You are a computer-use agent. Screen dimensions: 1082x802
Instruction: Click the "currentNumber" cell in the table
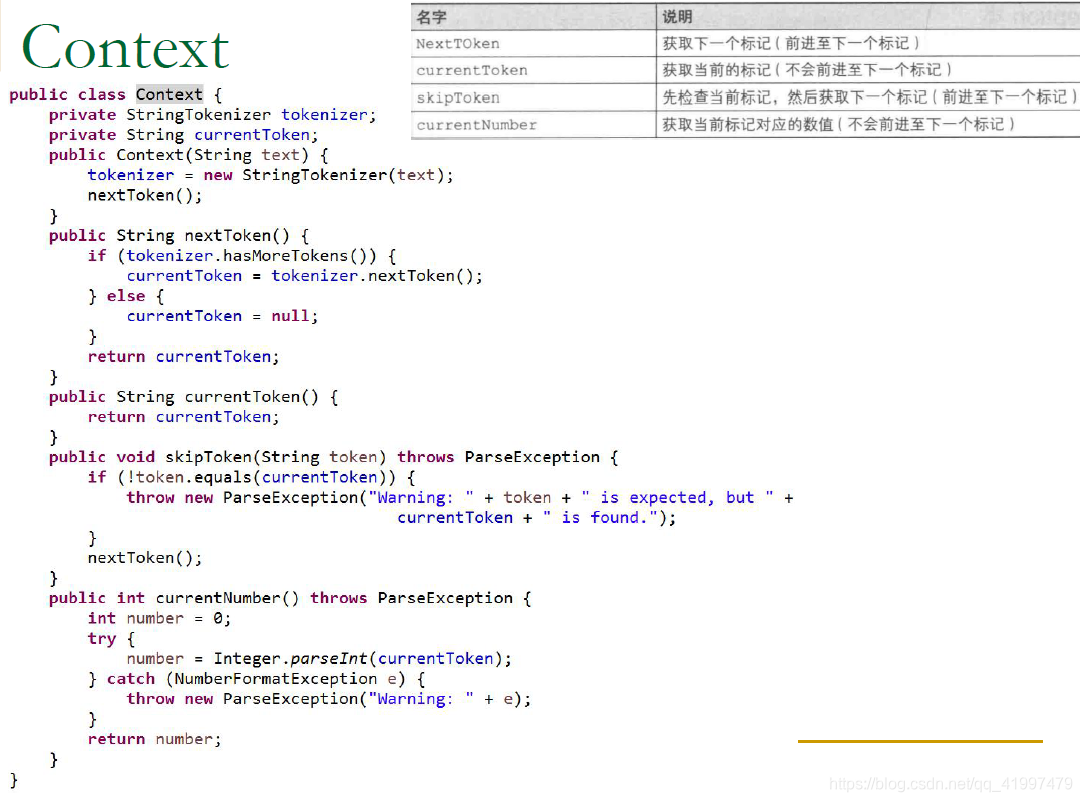click(x=533, y=125)
